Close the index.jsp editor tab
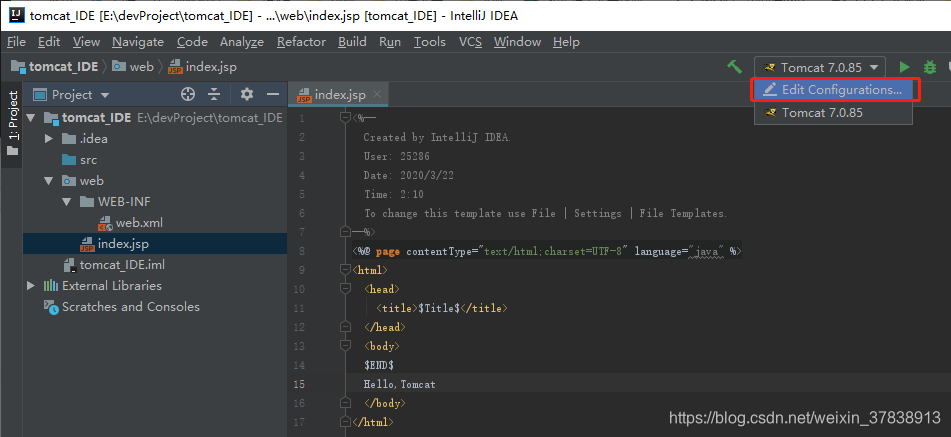 [x=377, y=95]
